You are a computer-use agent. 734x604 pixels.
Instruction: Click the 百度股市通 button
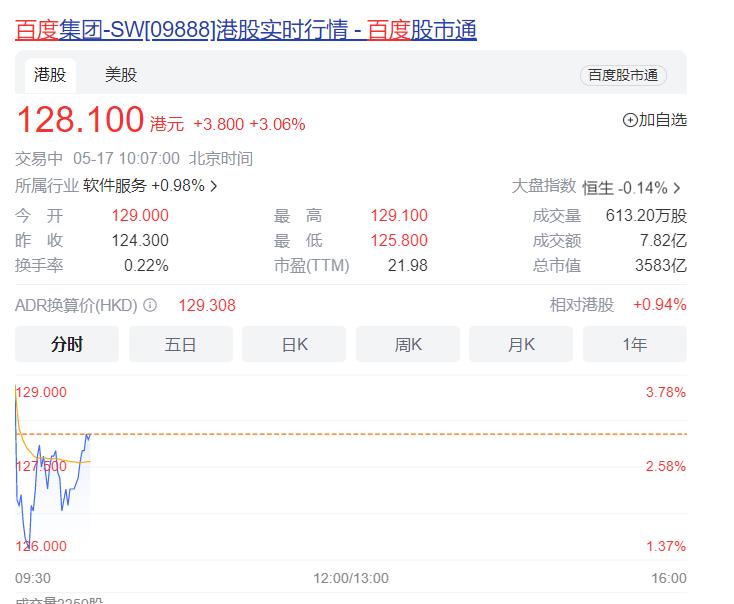pos(623,75)
